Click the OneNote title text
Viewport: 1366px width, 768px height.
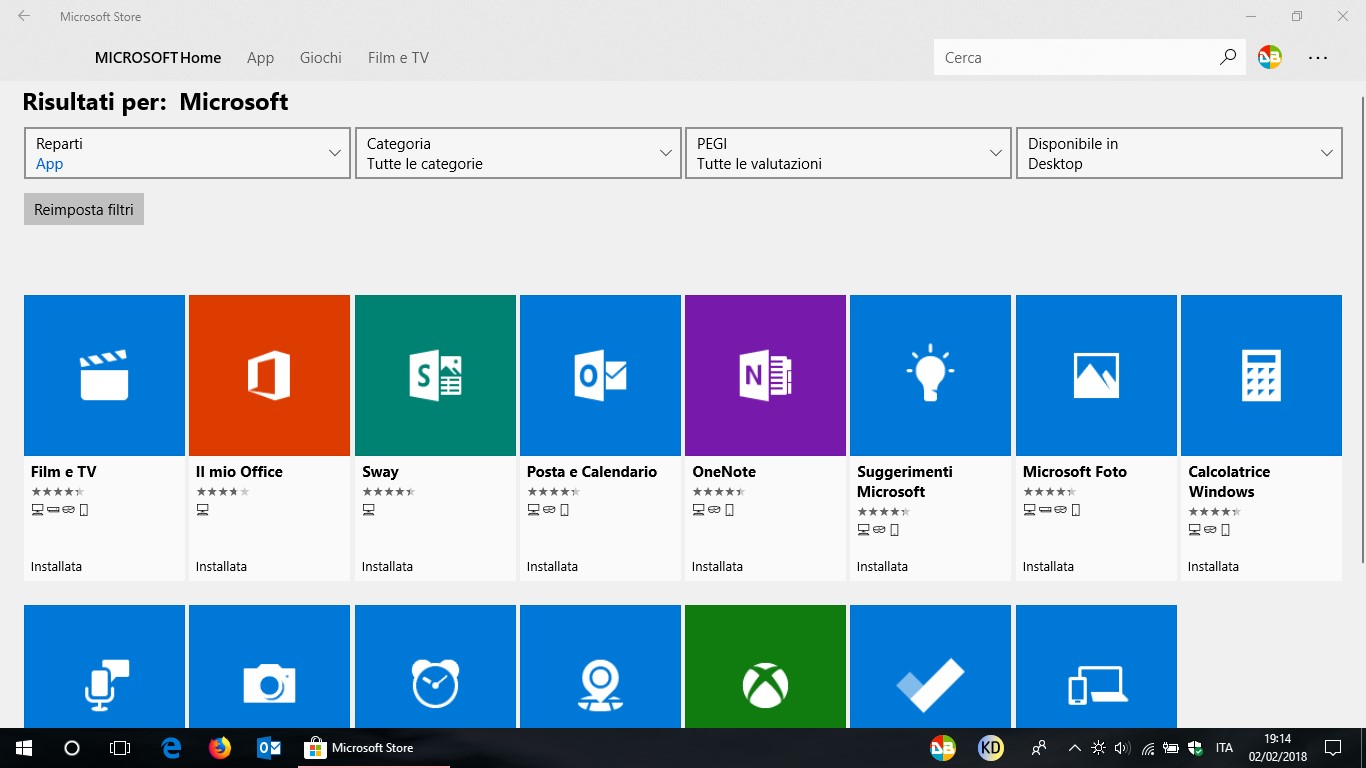(724, 472)
